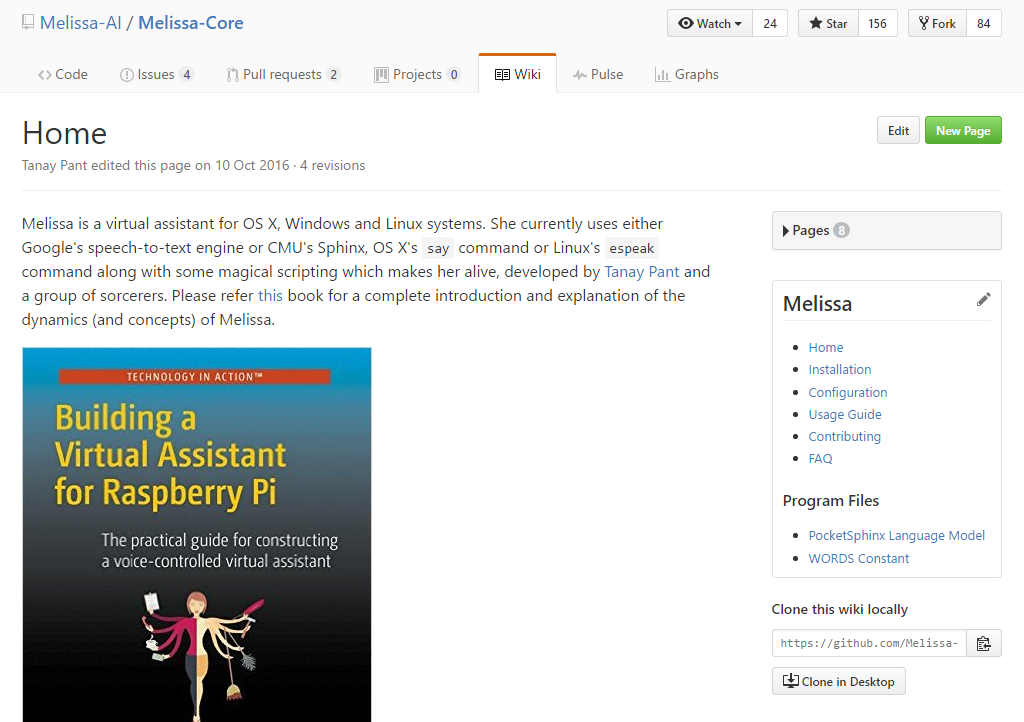
Task: Click the Edit button for the wiki page
Action: (898, 131)
